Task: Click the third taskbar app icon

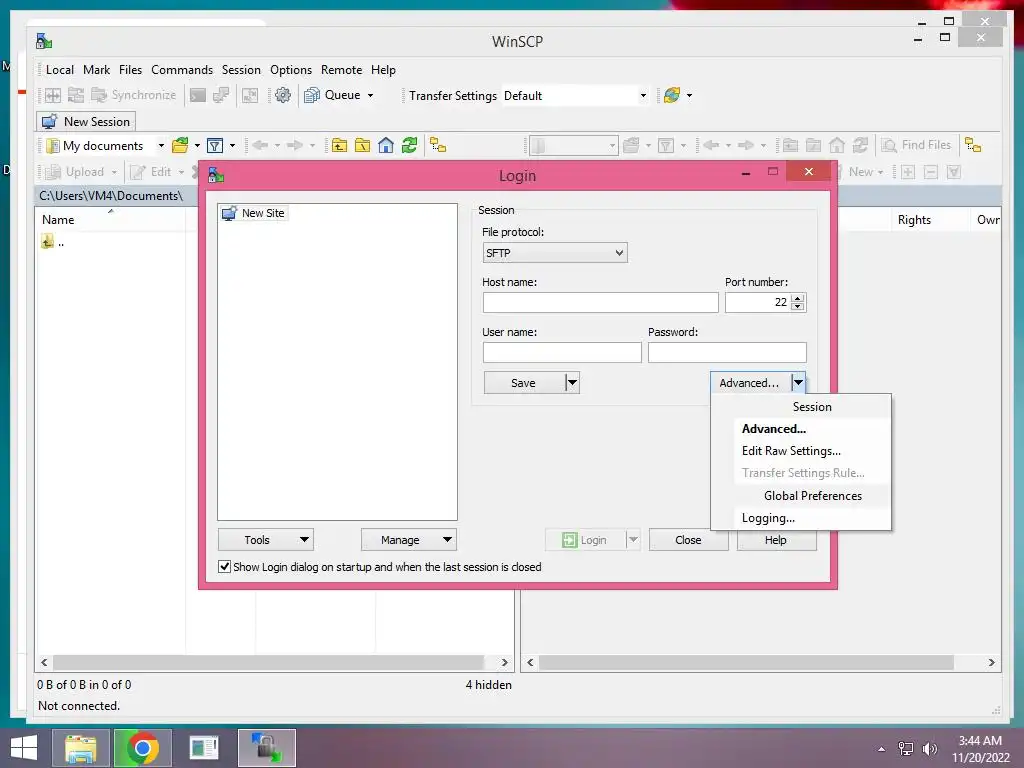Action: (204, 748)
